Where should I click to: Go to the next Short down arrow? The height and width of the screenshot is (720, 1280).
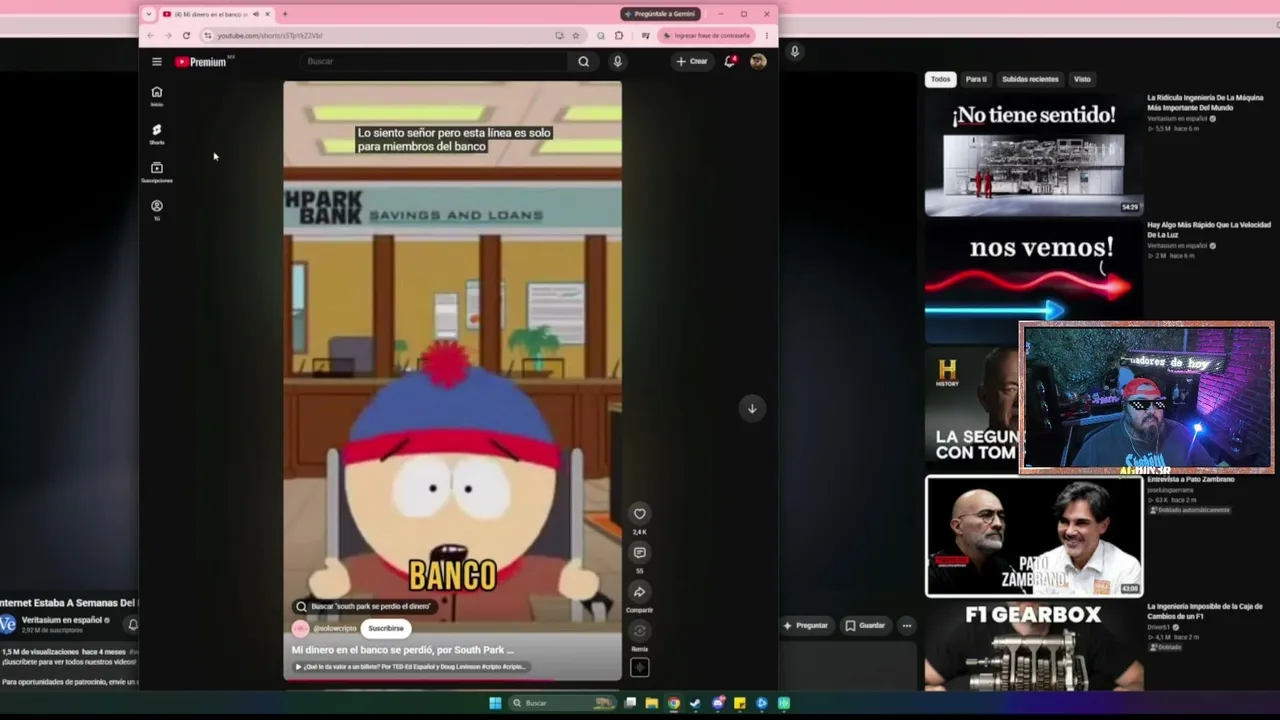[752, 408]
